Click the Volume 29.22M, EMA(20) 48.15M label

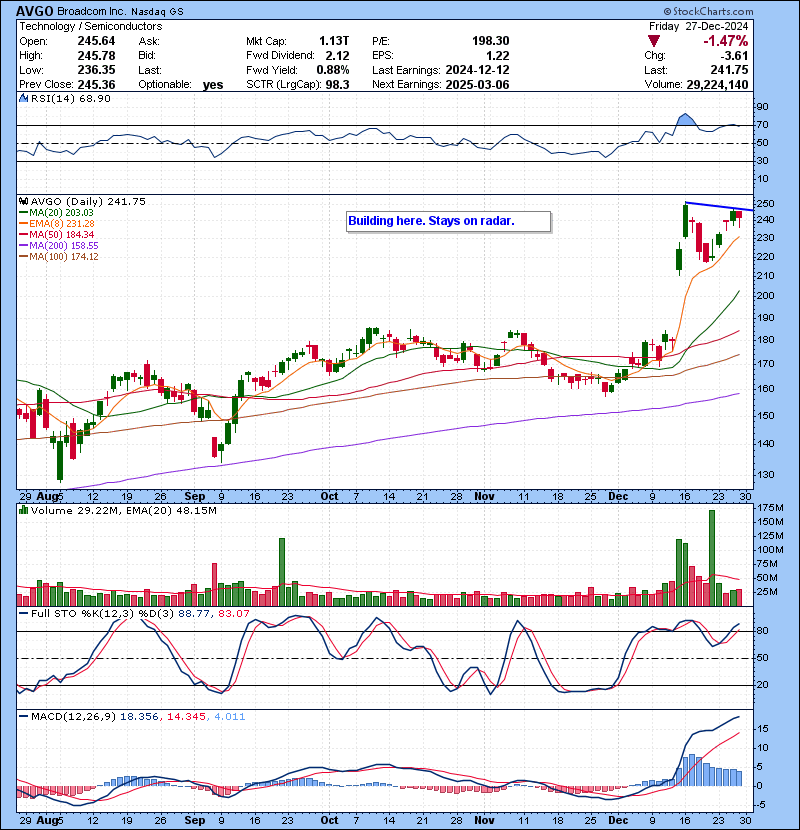click(x=124, y=510)
